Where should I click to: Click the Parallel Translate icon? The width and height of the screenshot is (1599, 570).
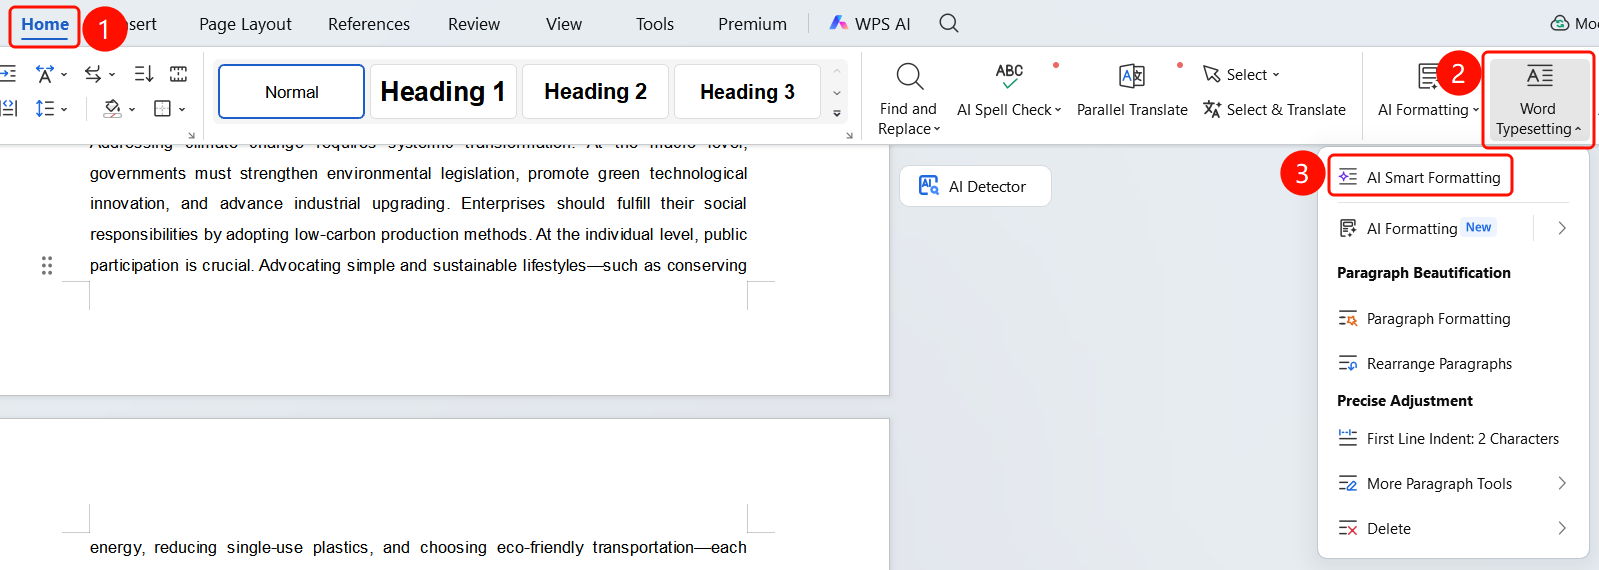(1132, 77)
